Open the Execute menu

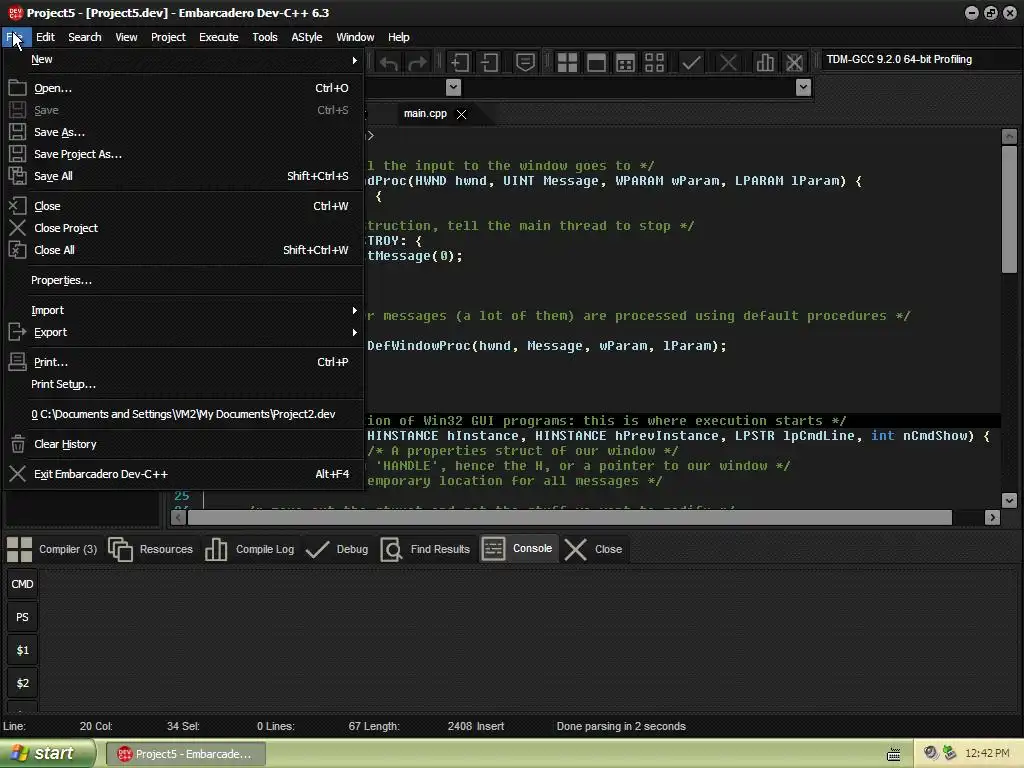point(219,37)
